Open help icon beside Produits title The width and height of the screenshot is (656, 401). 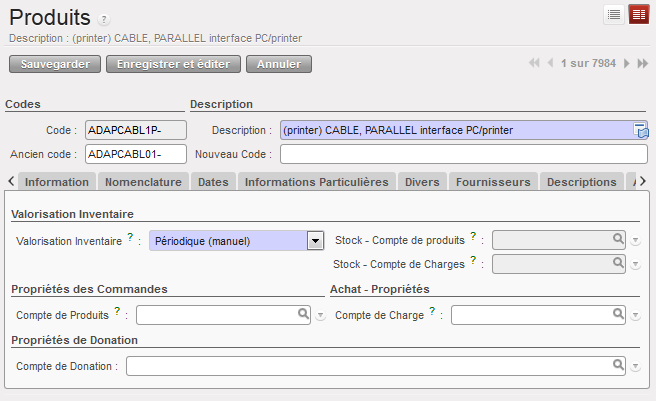(x=105, y=20)
